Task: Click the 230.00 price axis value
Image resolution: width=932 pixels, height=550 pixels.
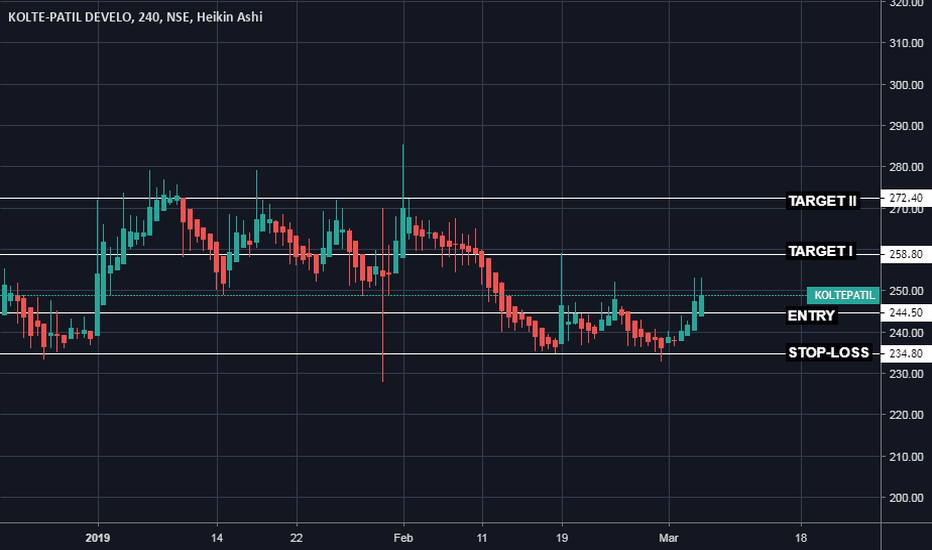Action: click(906, 374)
